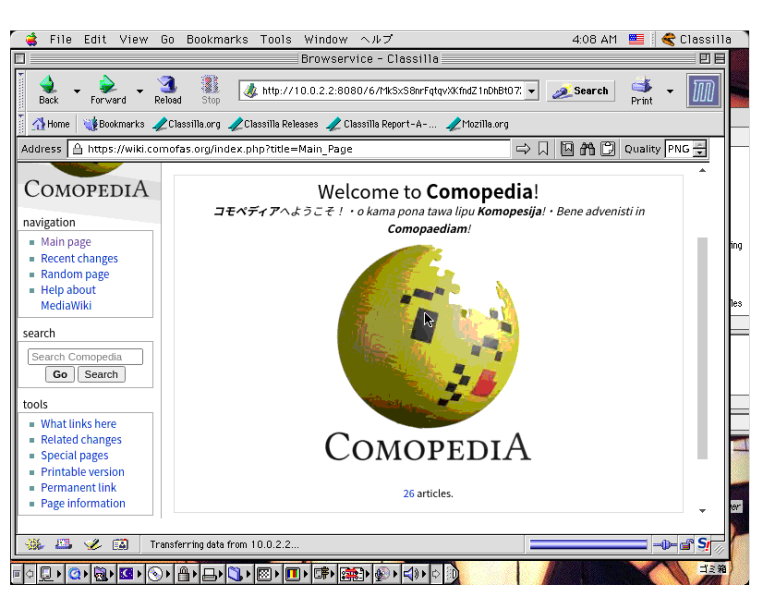Click the Print printer icon
Screen dimensions: 763x597
tap(641, 85)
